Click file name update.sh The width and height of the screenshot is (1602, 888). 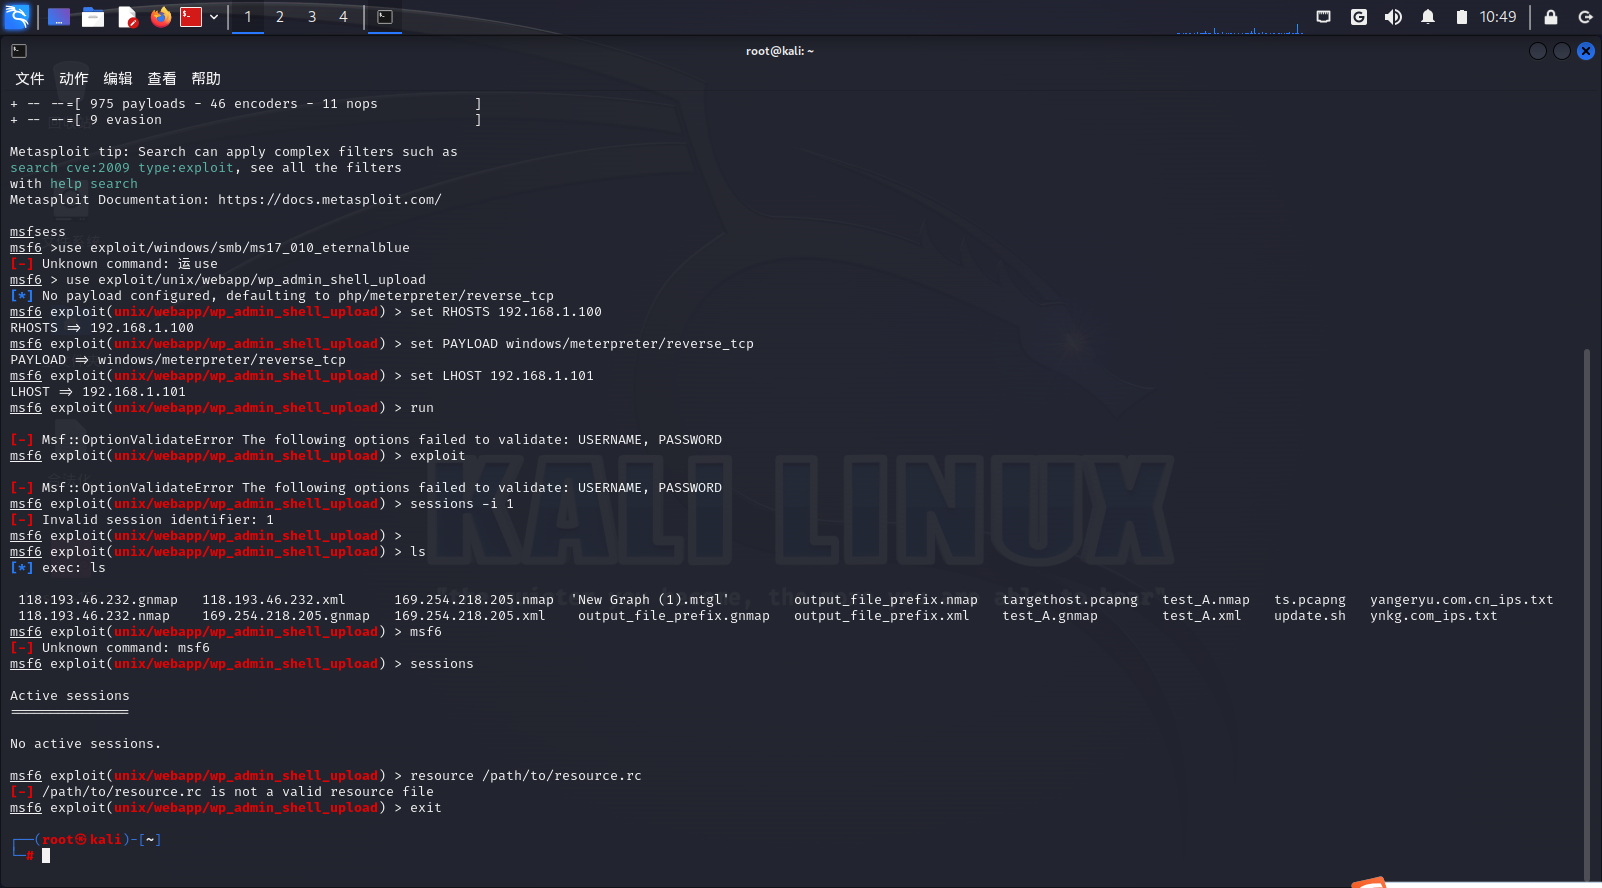click(1310, 616)
